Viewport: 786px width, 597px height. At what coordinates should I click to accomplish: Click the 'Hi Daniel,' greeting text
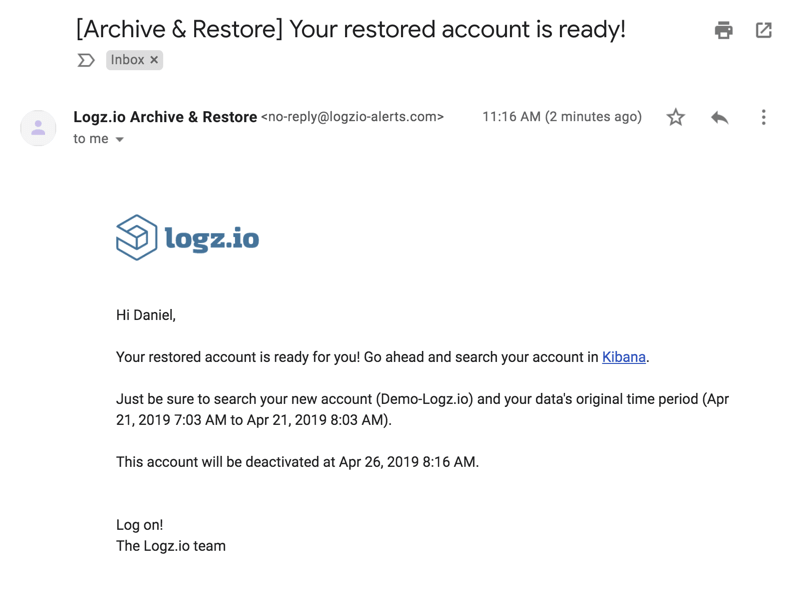coord(146,315)
